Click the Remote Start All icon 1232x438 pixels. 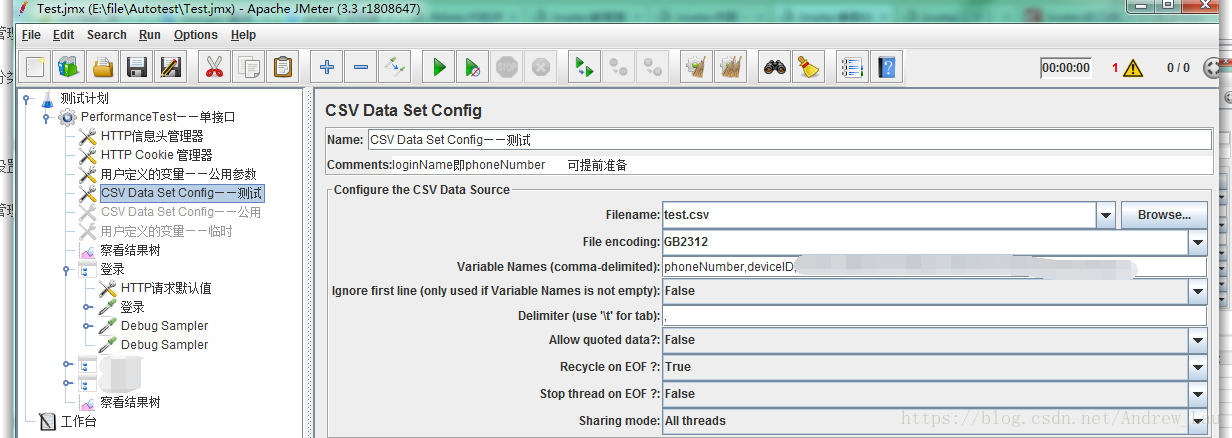click(583, 67)
